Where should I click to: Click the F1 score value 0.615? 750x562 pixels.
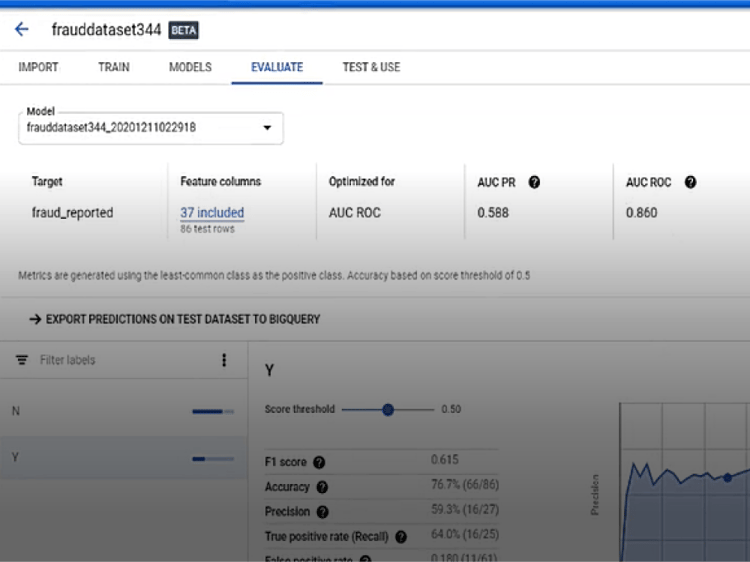point(445,460)
